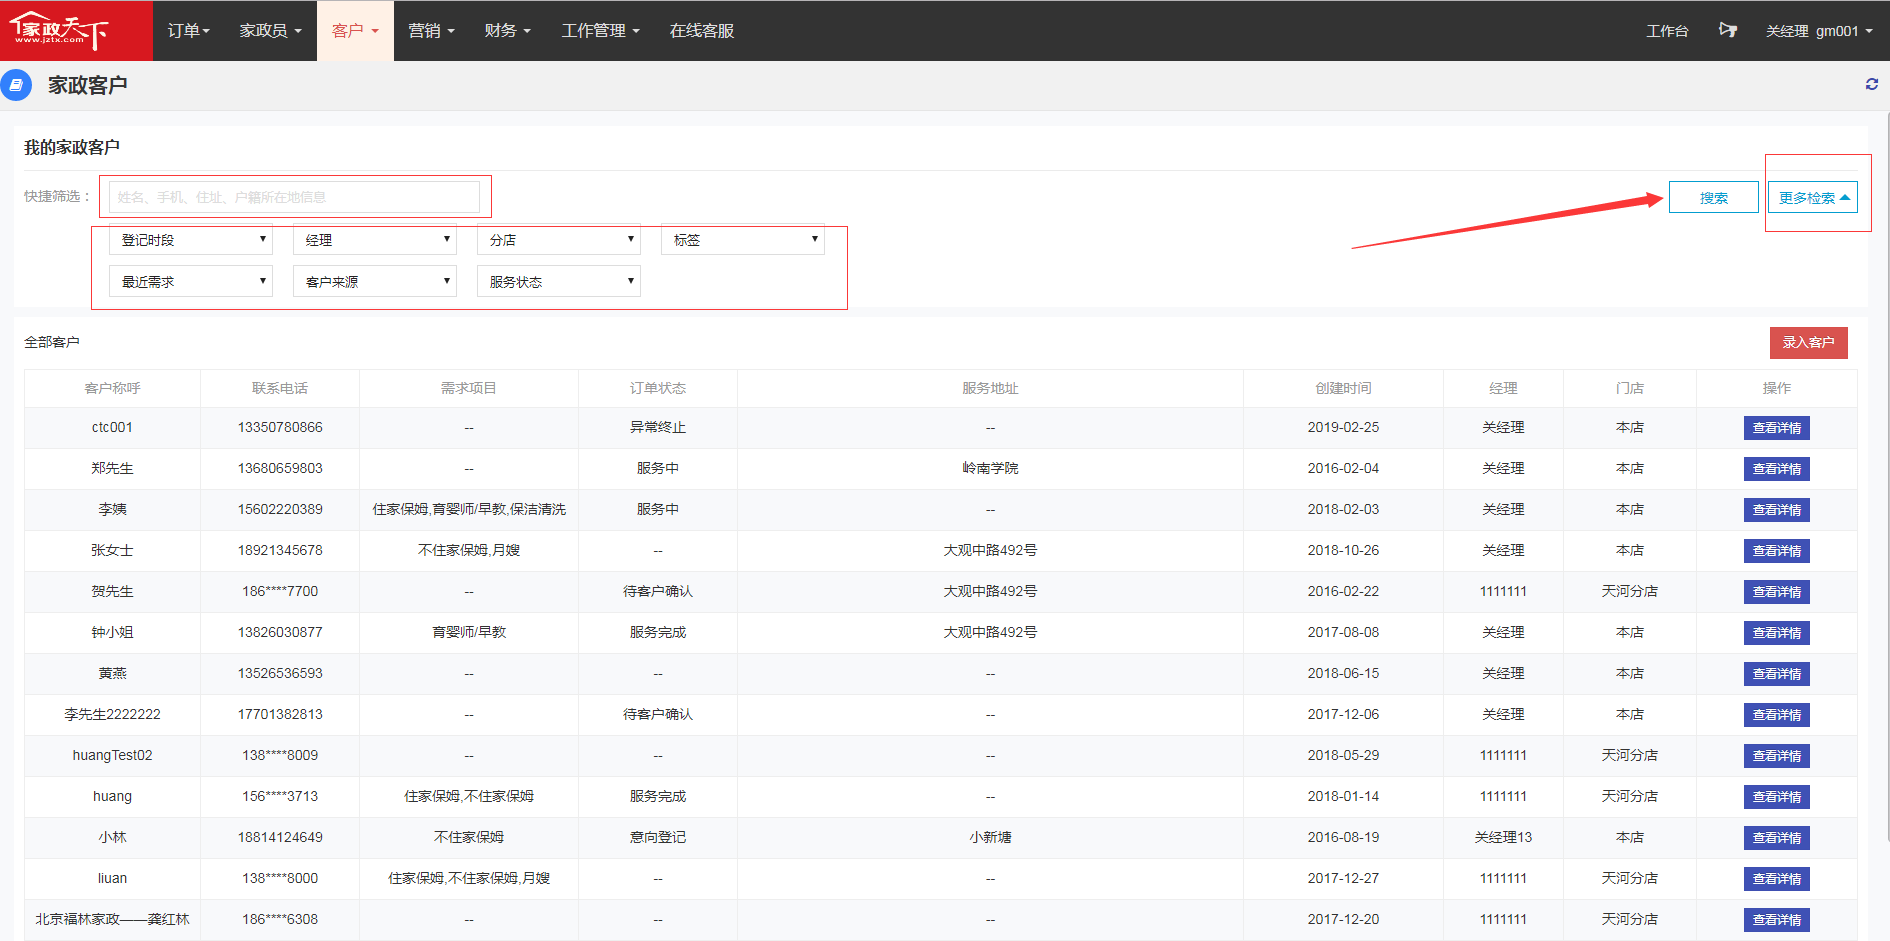The image size is (1890, 941).
Task: Click the quick filter search input
Action: [294, 197]
